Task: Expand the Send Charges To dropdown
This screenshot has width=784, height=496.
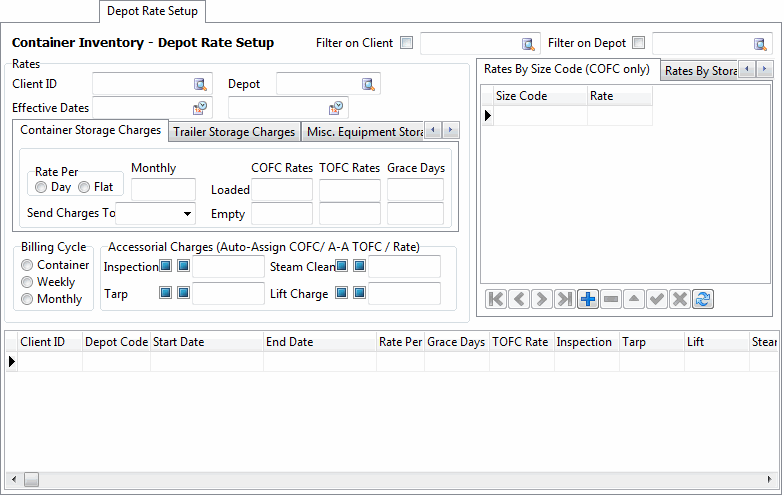Action: click(188, 213)
